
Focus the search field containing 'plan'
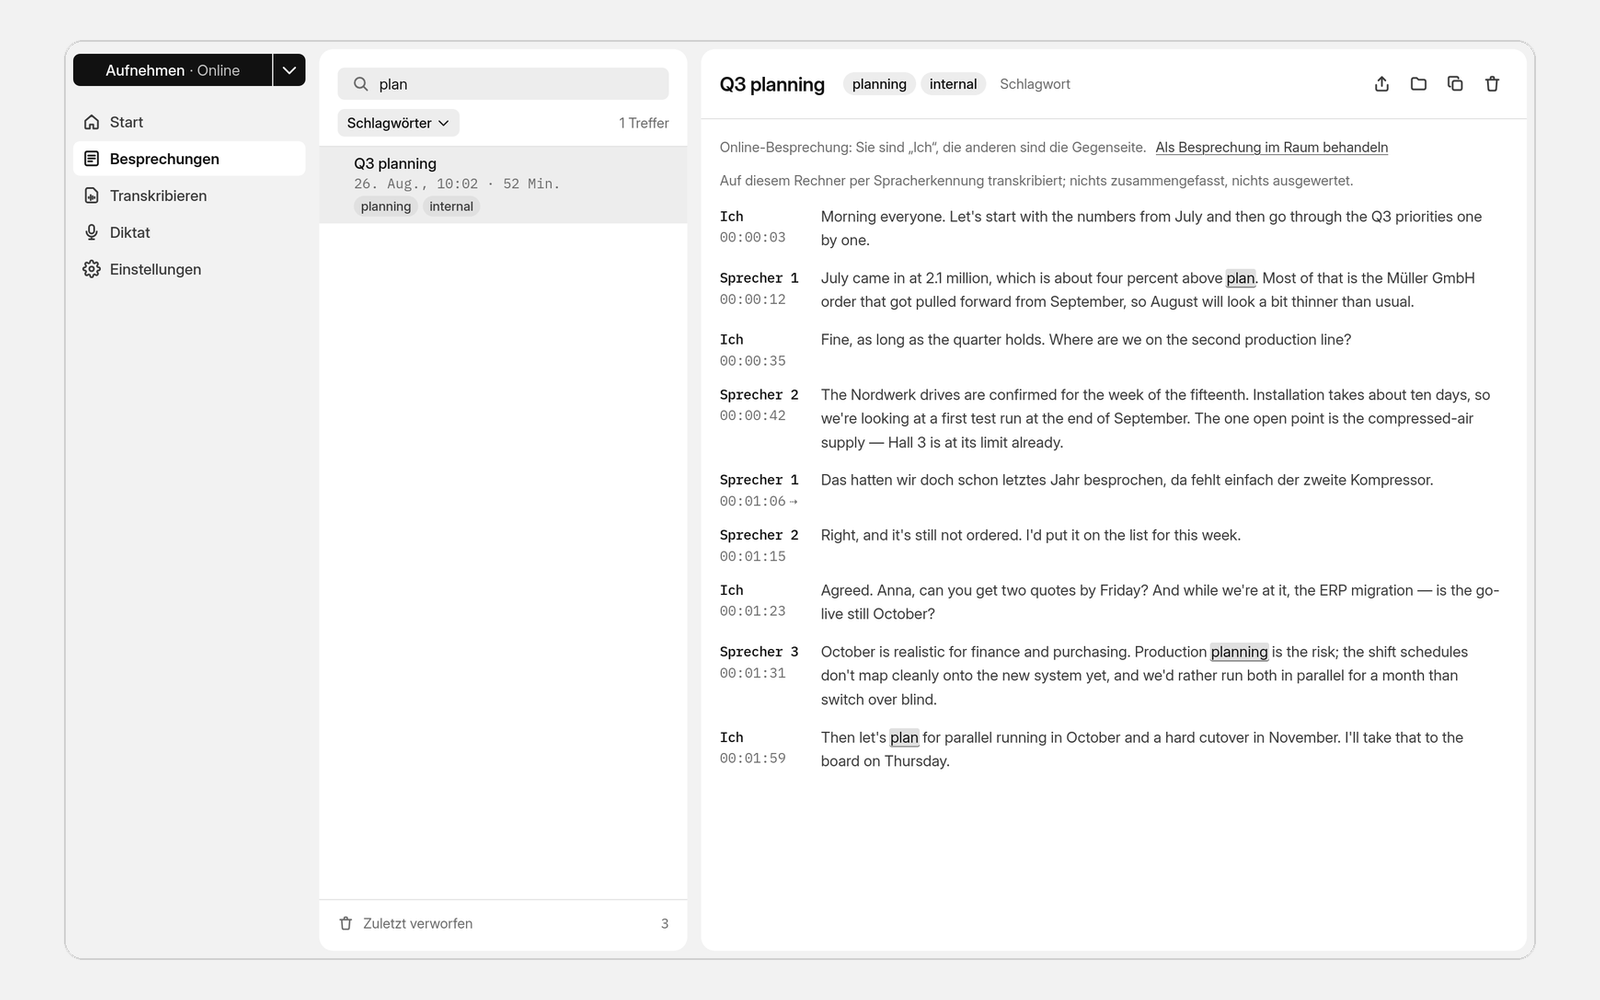point(503,84)
